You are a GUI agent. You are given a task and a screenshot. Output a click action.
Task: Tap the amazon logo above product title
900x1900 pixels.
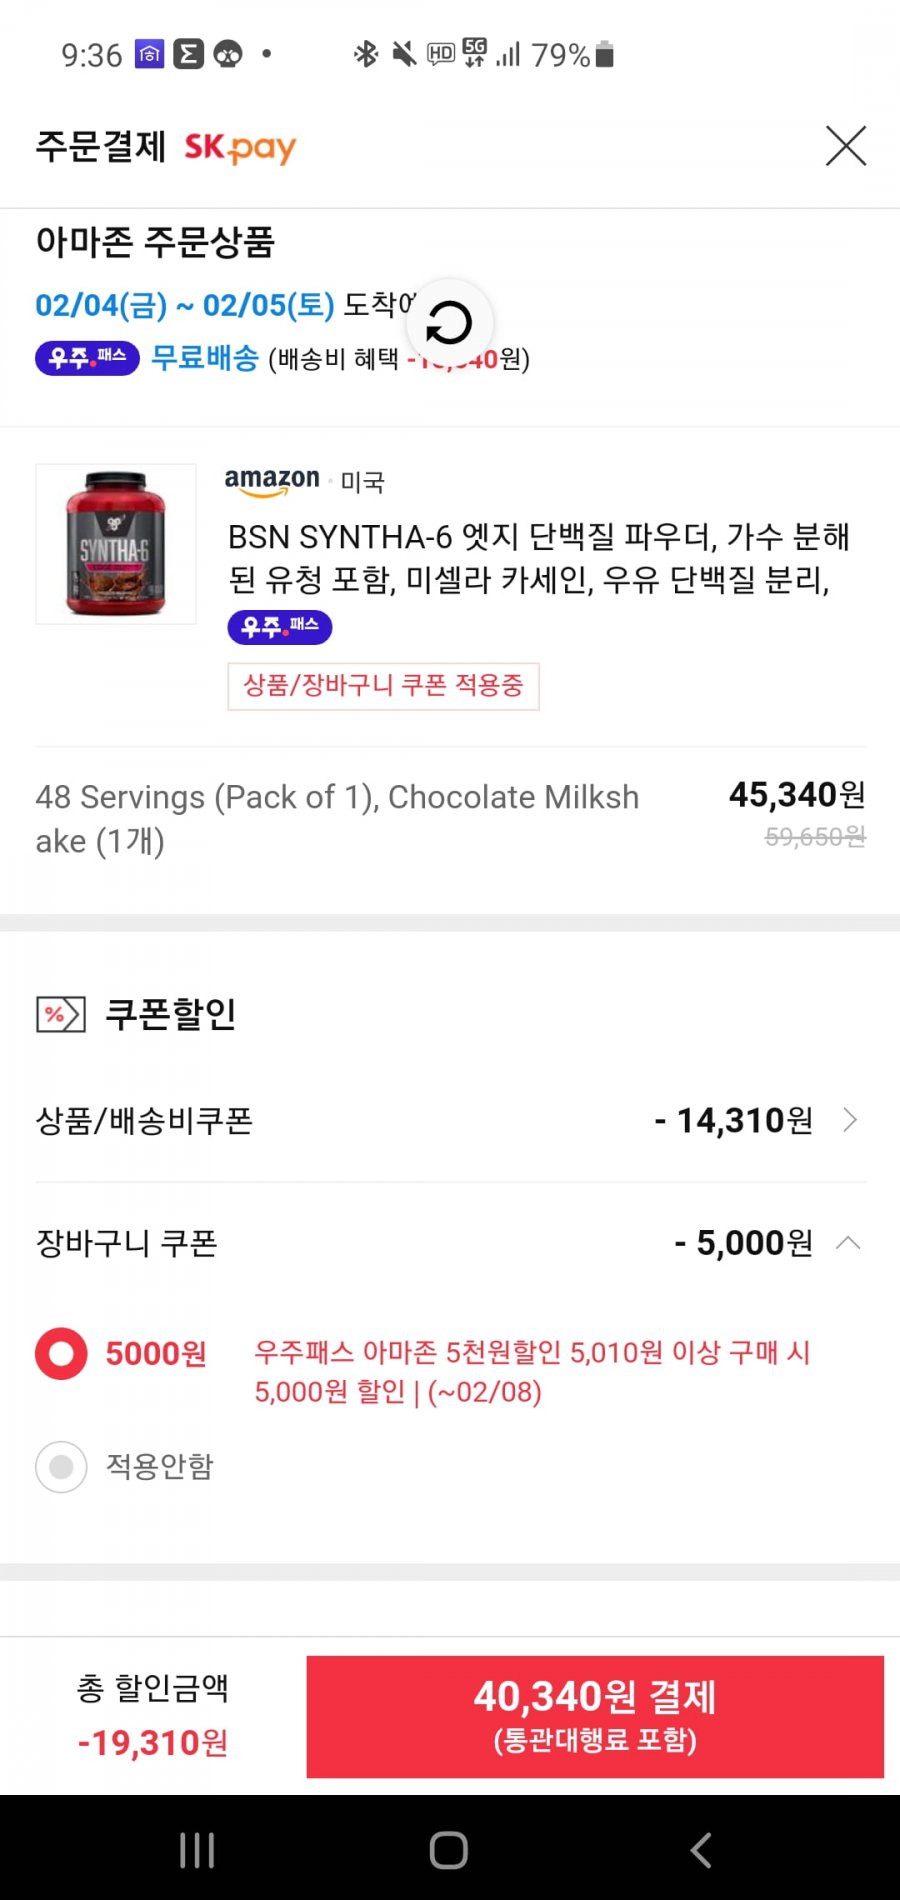pos(272,481)
